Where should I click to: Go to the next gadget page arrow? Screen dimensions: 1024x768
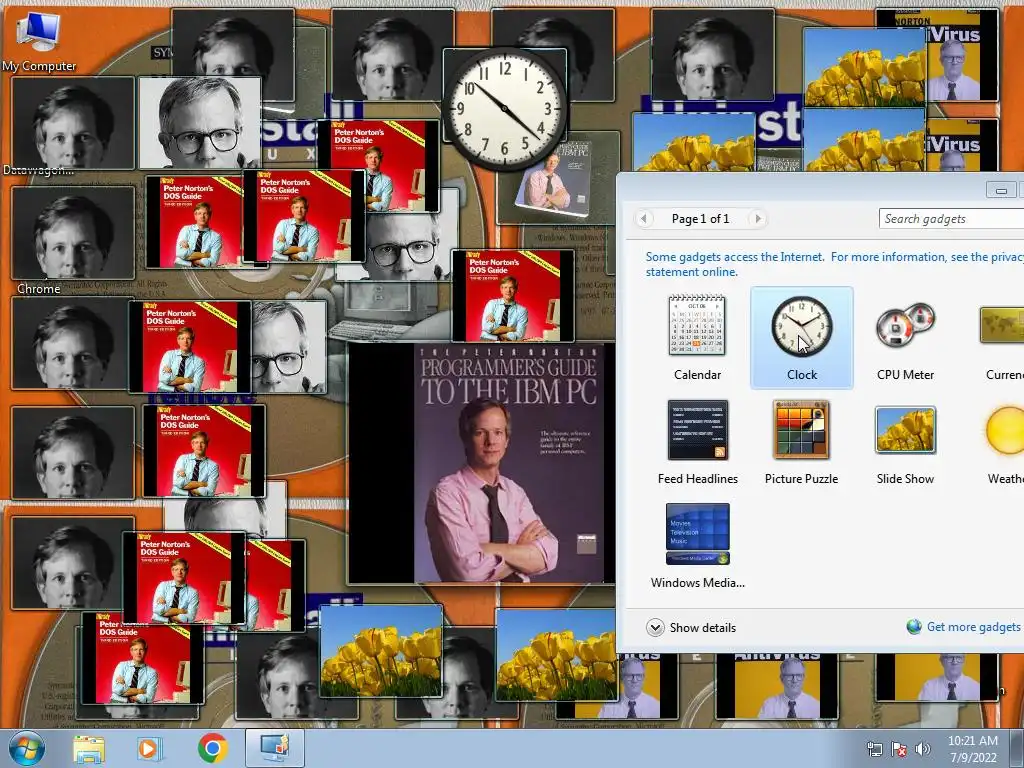coord(758,219)
